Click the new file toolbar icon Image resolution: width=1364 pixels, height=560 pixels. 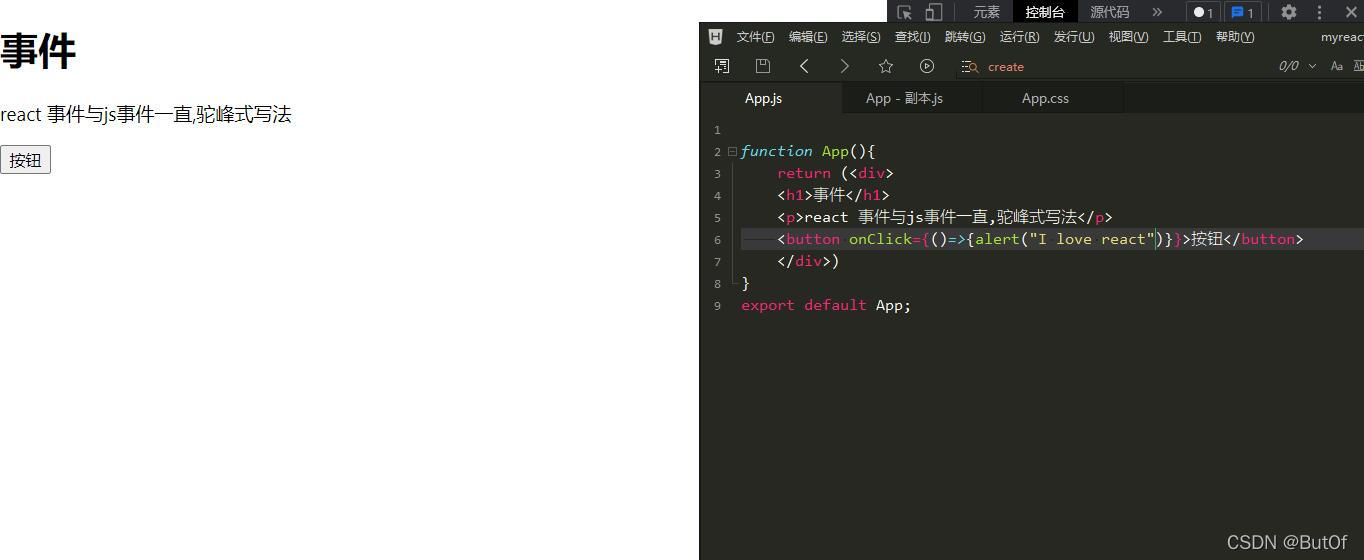[722, 66]
